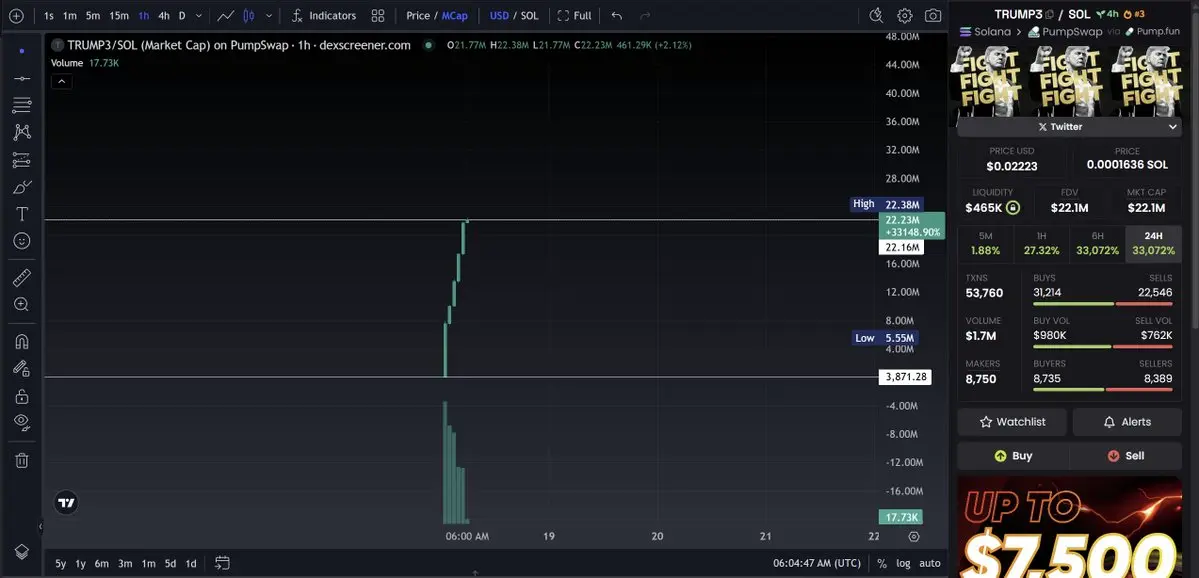1199x578 pixels.
Task: Select the crosshair cursor tool
Action: (21, 50)
